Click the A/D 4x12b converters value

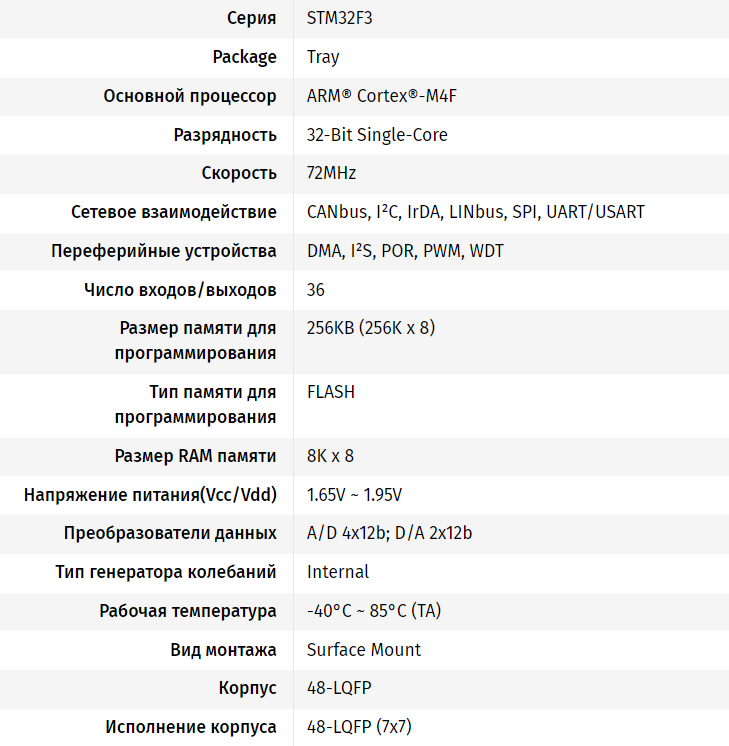[x=389, y=533]
